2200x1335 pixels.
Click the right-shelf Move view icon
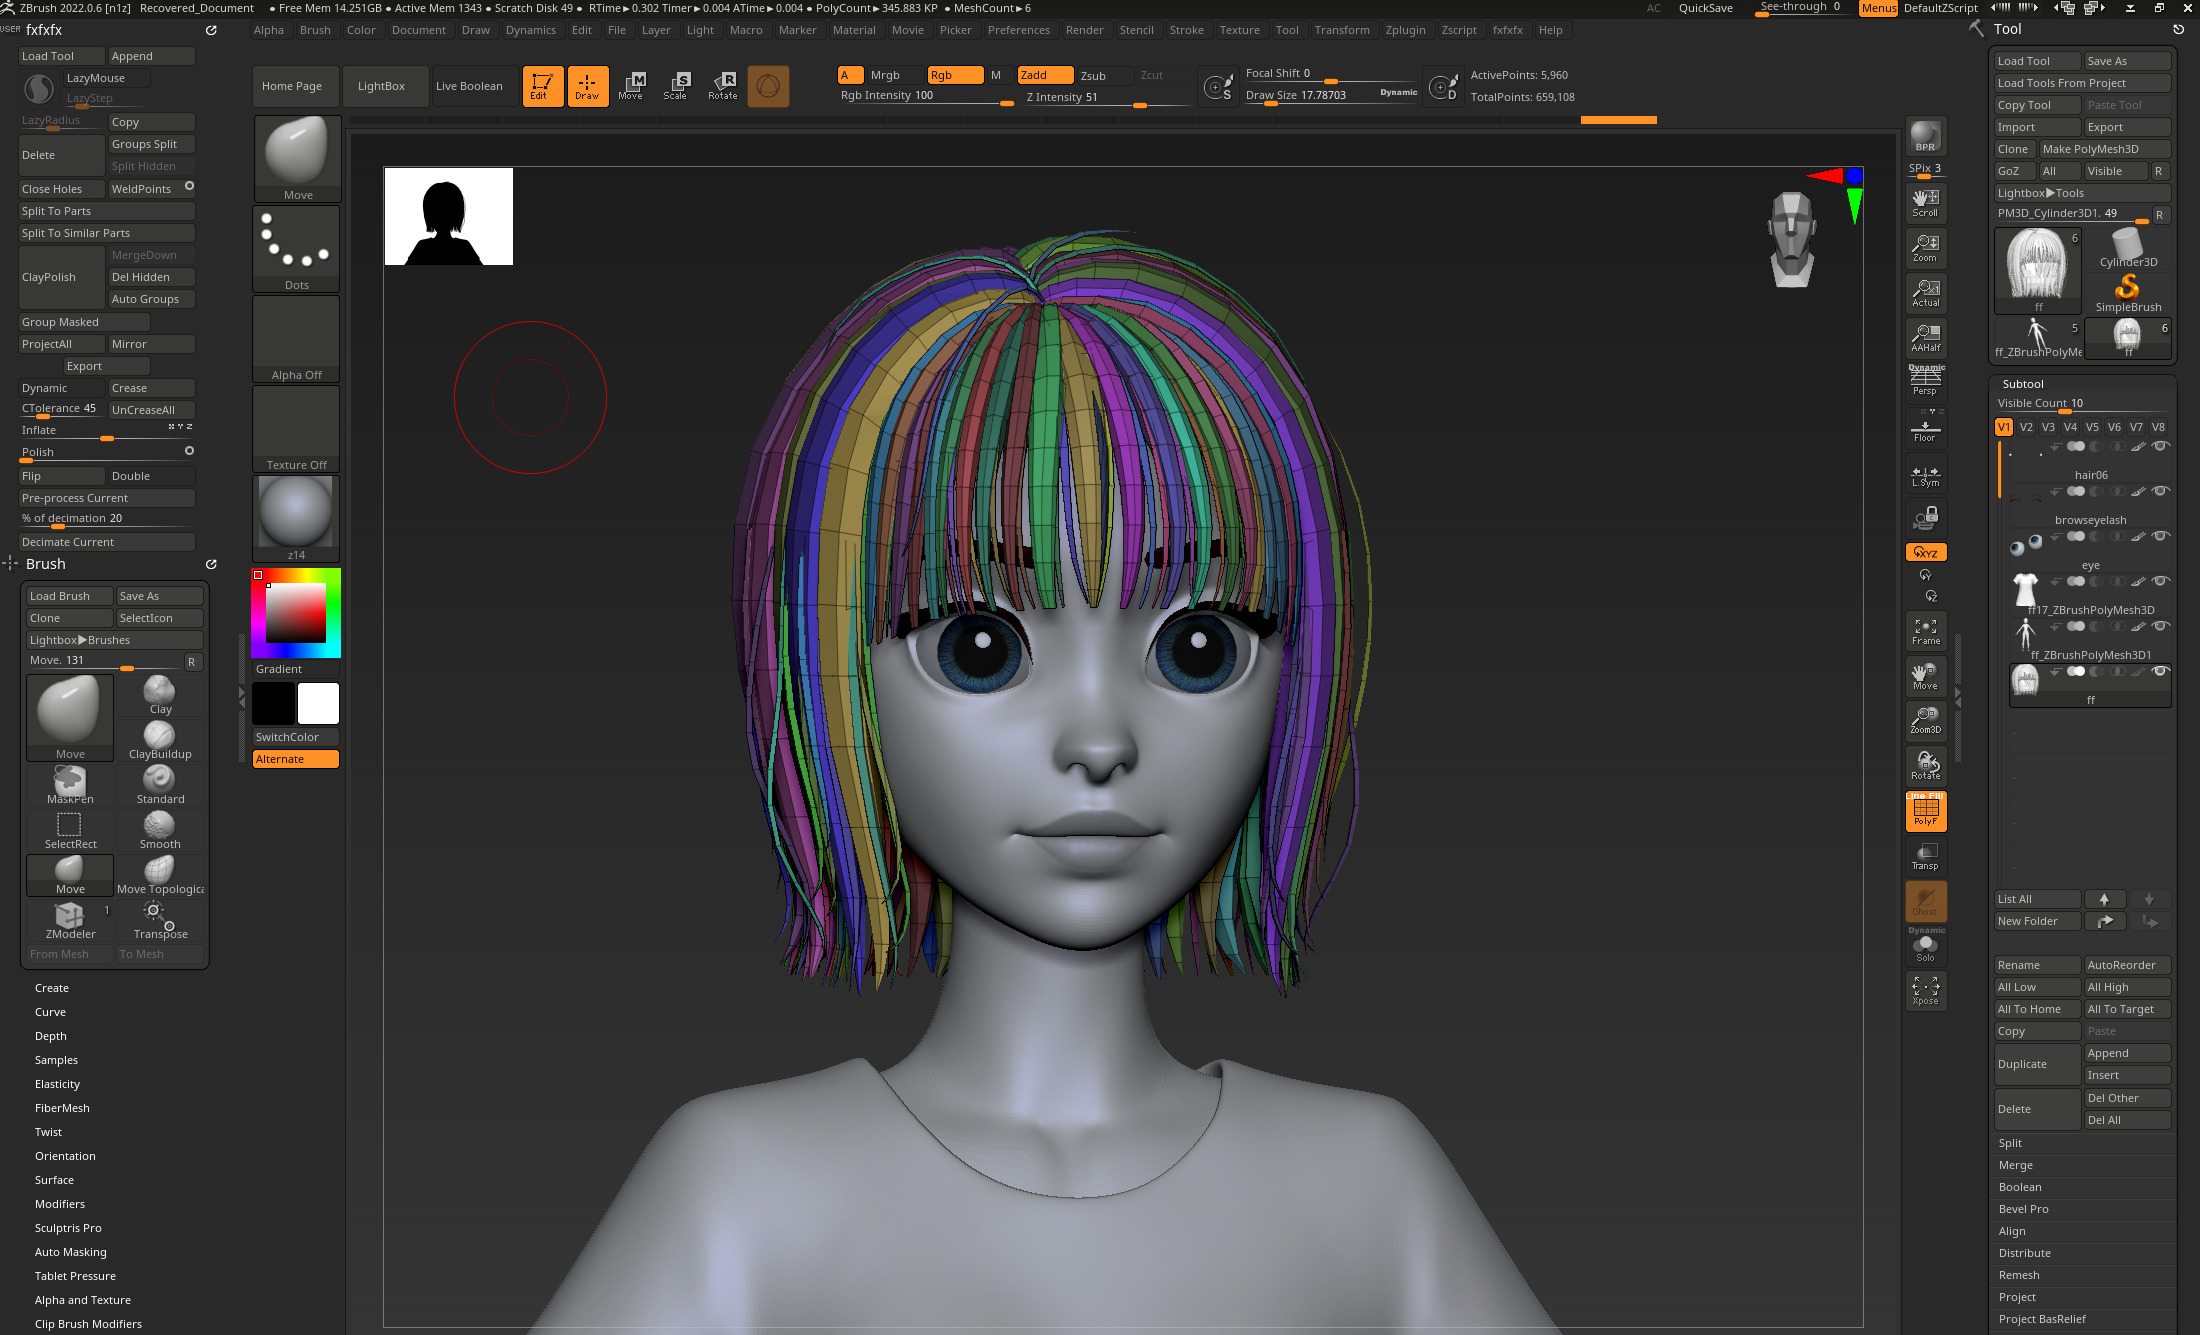(1925, 676)
